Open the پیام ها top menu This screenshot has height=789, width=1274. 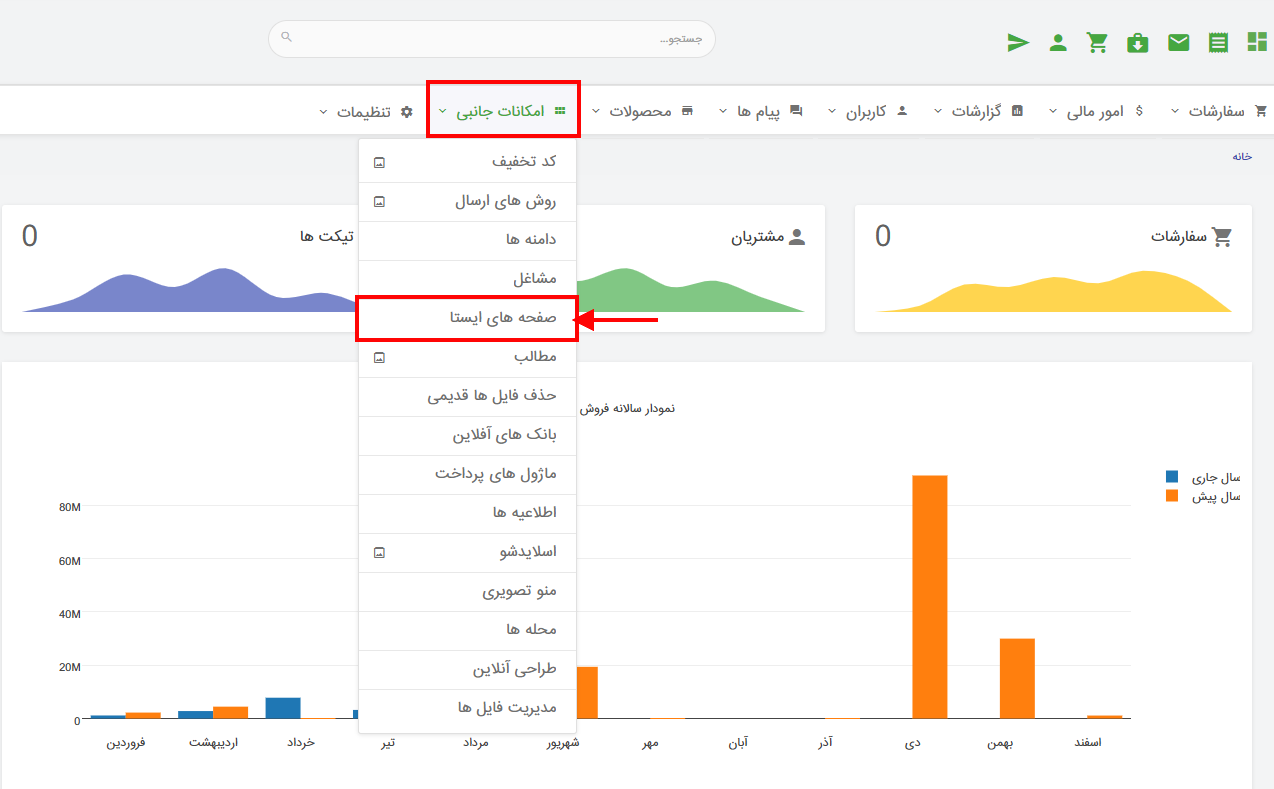(x=760, y=111)
